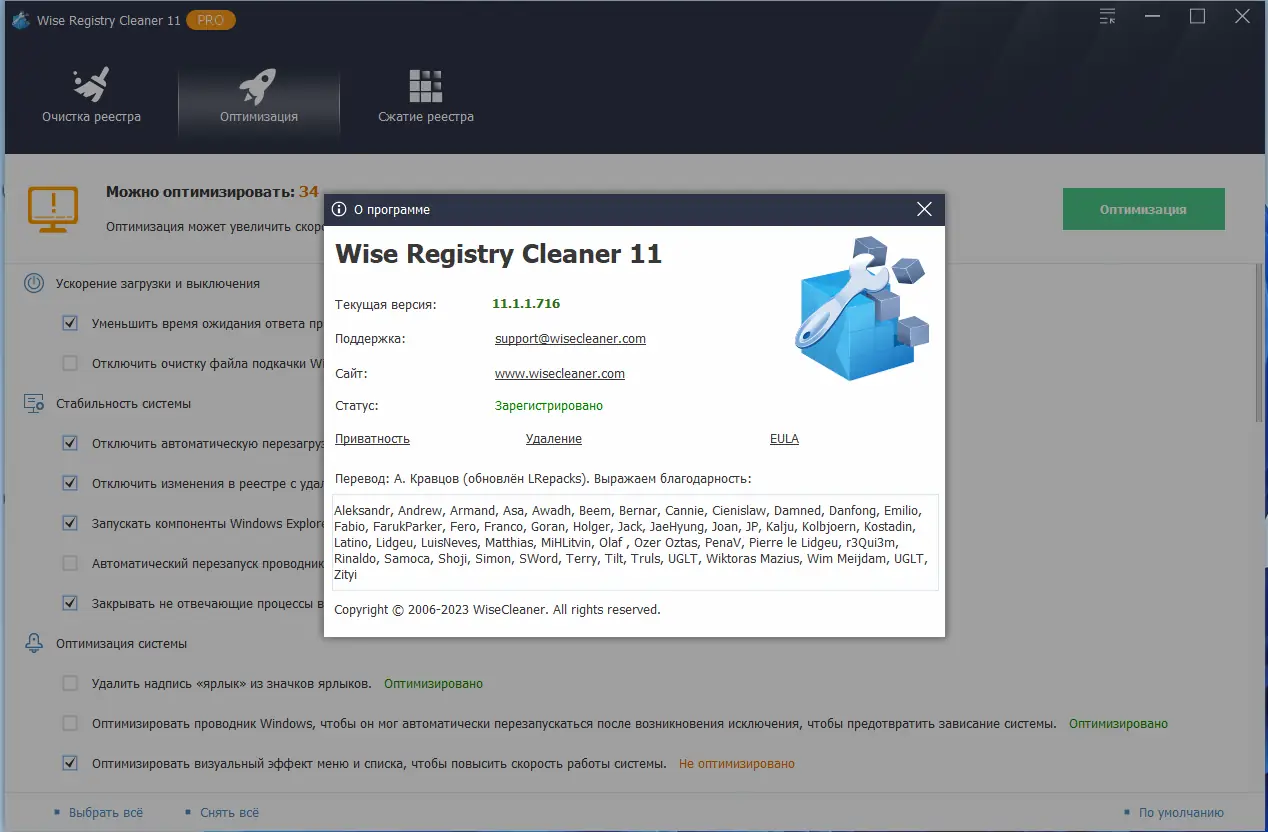This screenshot has height=832, width=1268.
Task: Click the rocket icon on the Оптимизация toolbar tab
Action: tap(259, 85)
